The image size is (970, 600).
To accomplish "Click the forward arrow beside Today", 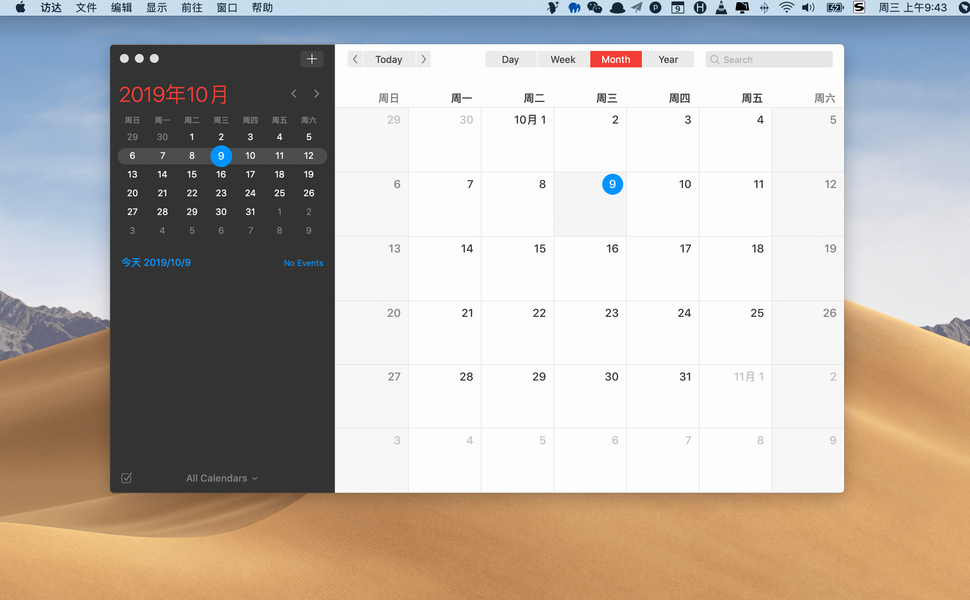I will click(x=424, y=59).
